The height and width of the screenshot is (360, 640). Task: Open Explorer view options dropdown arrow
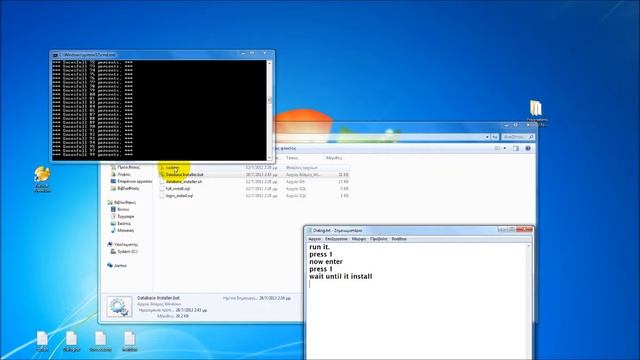click(x=505, y=148)
